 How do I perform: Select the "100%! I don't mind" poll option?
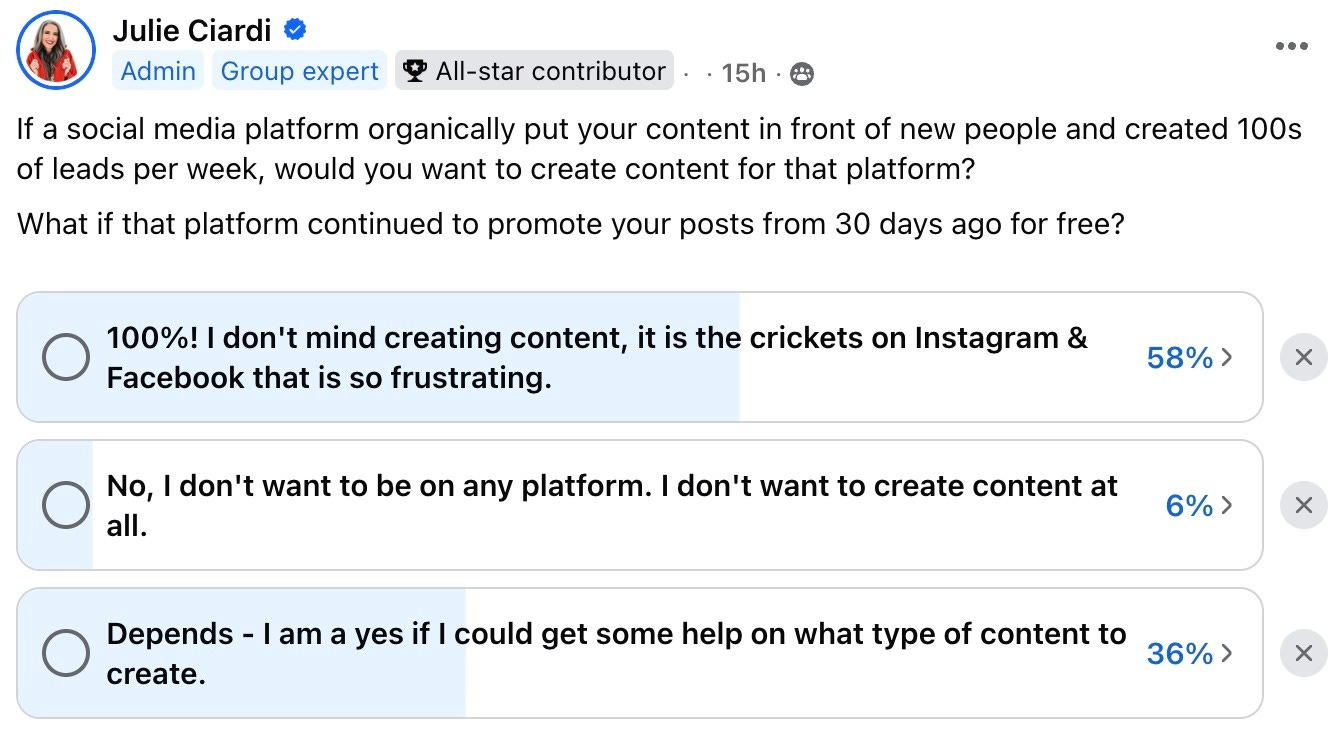(x=66, y=358)
